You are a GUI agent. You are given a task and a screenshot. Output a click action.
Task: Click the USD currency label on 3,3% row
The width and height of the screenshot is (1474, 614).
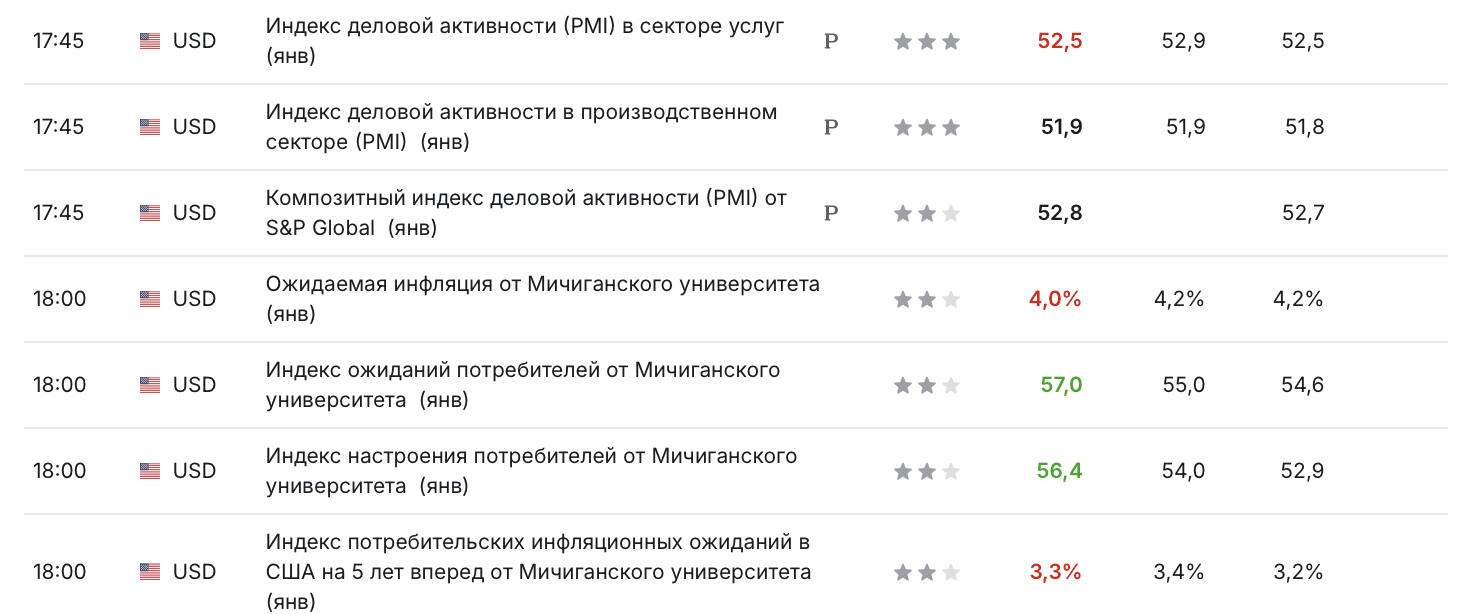pyautogui.click(x=194, y=572)
